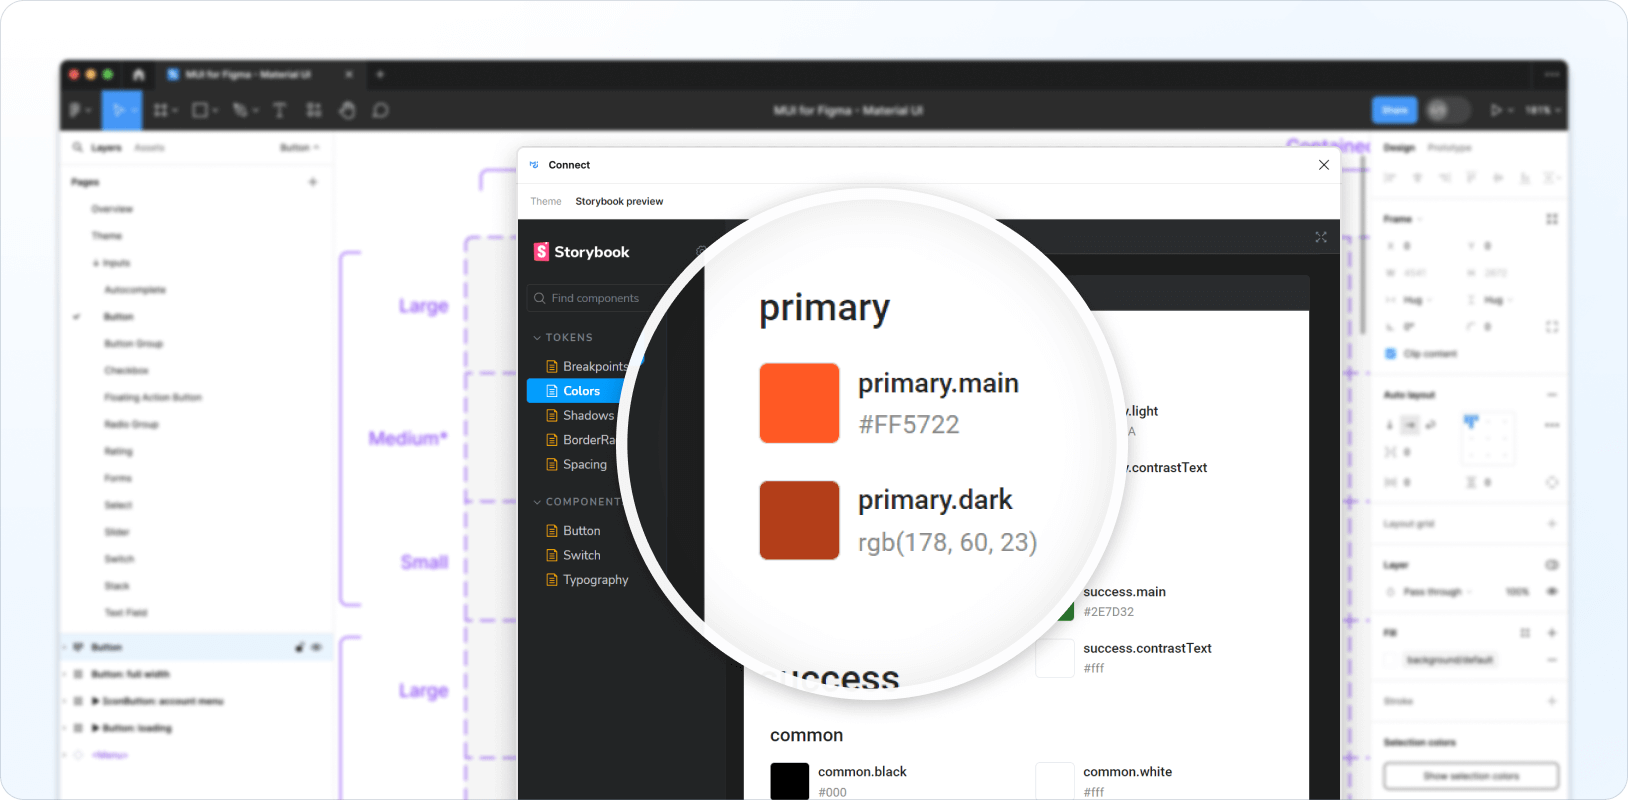Open the Breakpoints story
1628x800 pixels.
coord(586,366)
